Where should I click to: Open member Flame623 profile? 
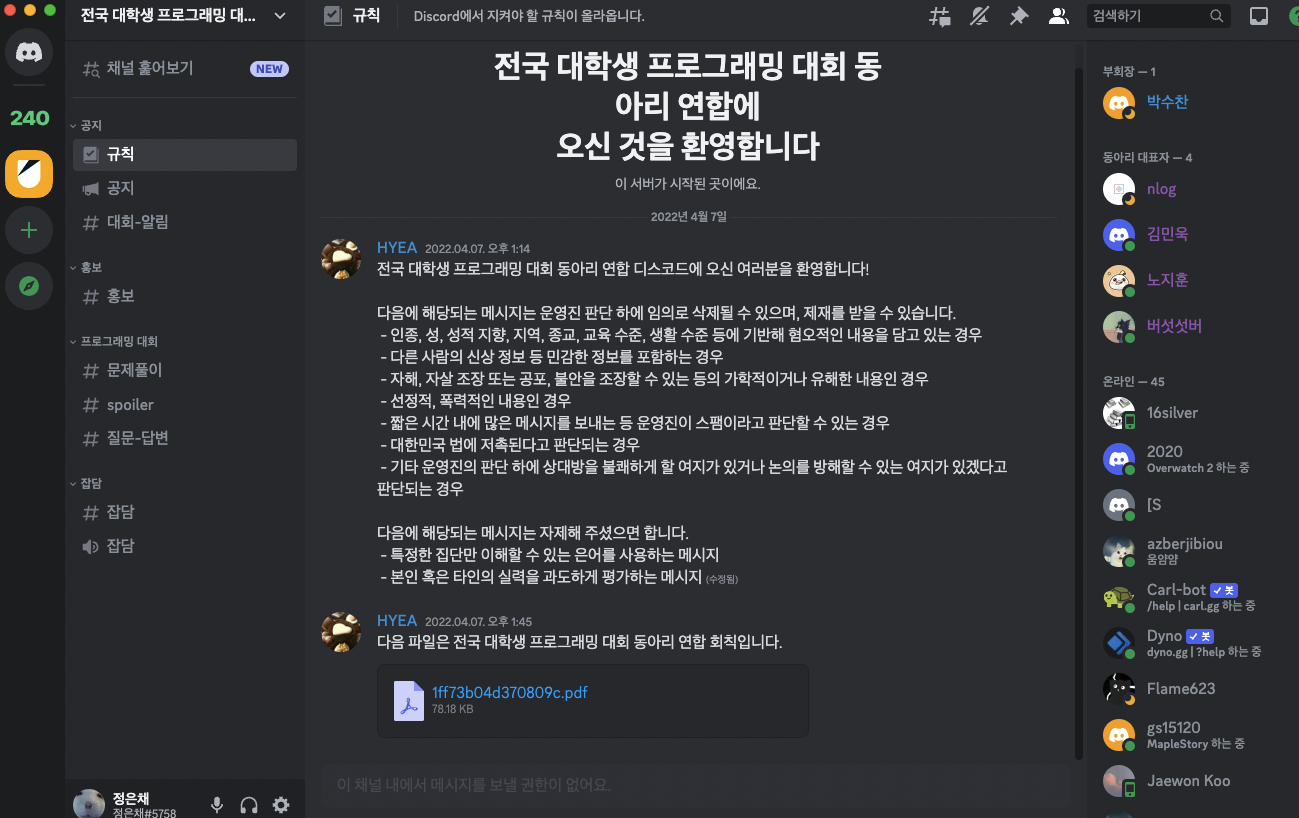tap(1189, 689)
